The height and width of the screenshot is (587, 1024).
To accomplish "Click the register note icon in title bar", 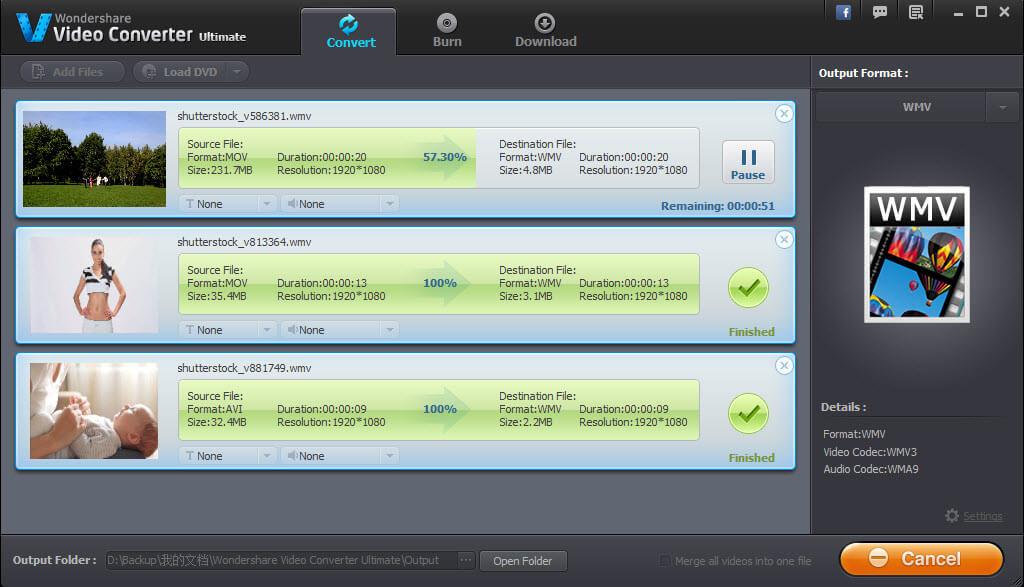I will [916, 12].
